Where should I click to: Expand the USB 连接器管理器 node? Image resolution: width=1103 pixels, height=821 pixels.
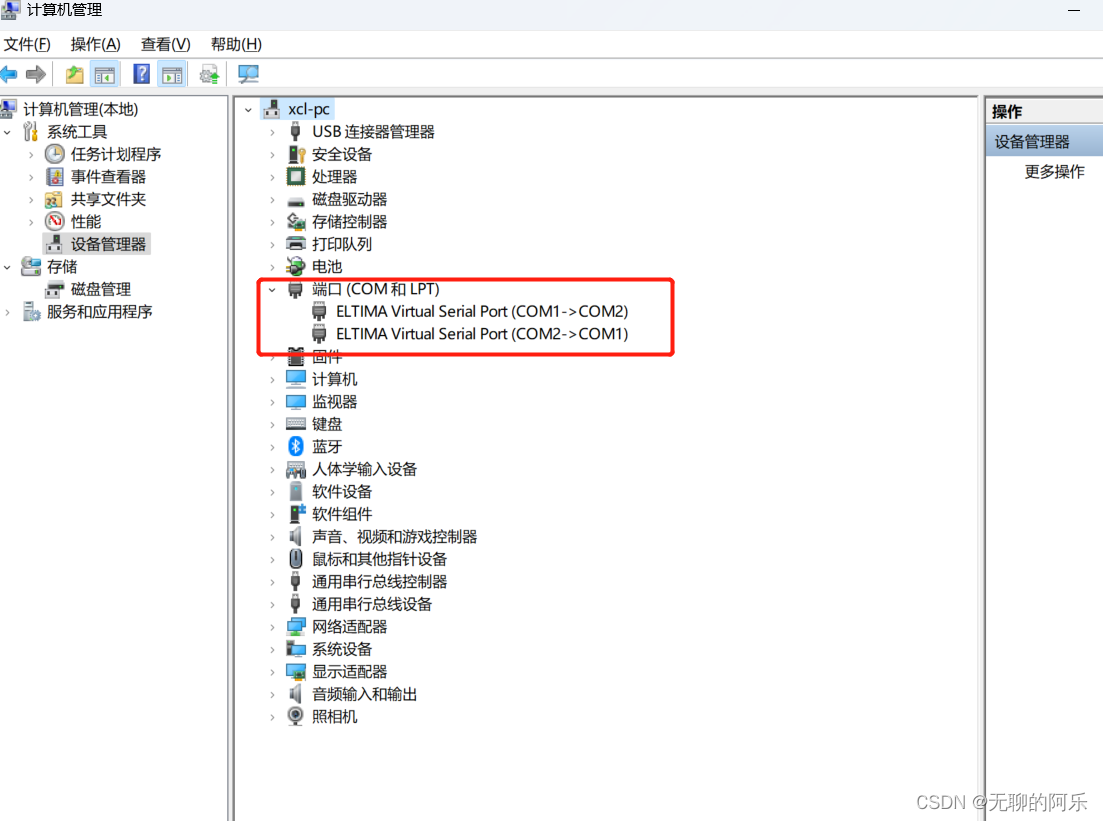(x=272, y=132)
